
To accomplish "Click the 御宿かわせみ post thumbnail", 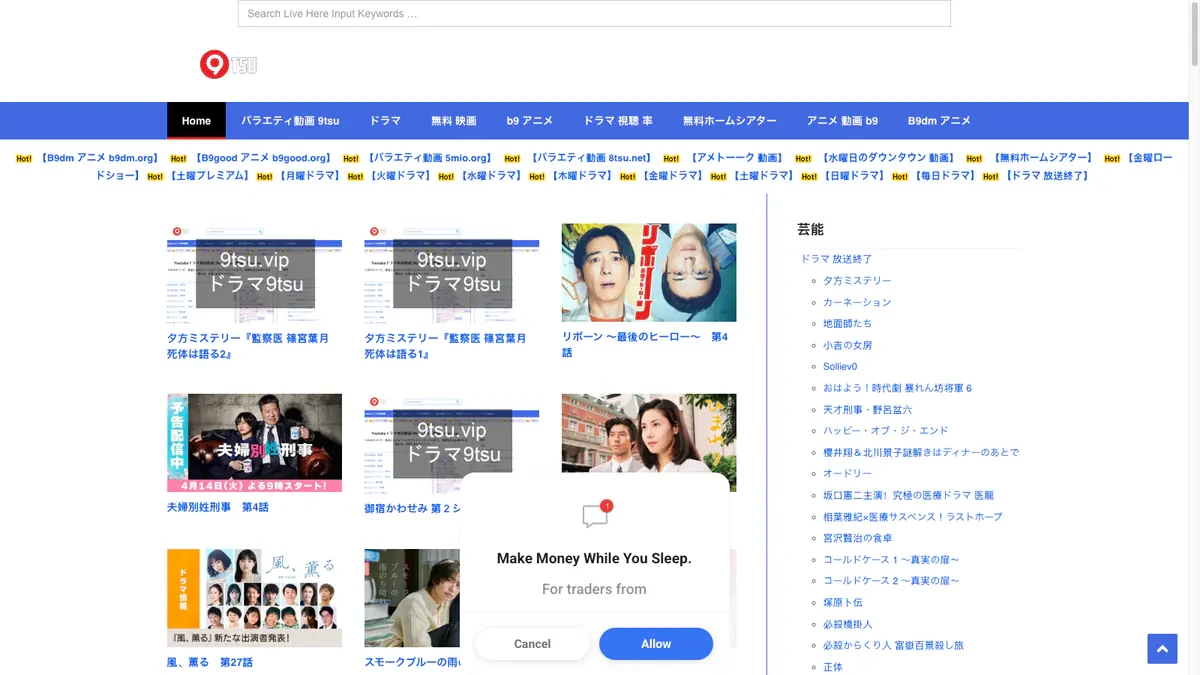I will [452, 442].
